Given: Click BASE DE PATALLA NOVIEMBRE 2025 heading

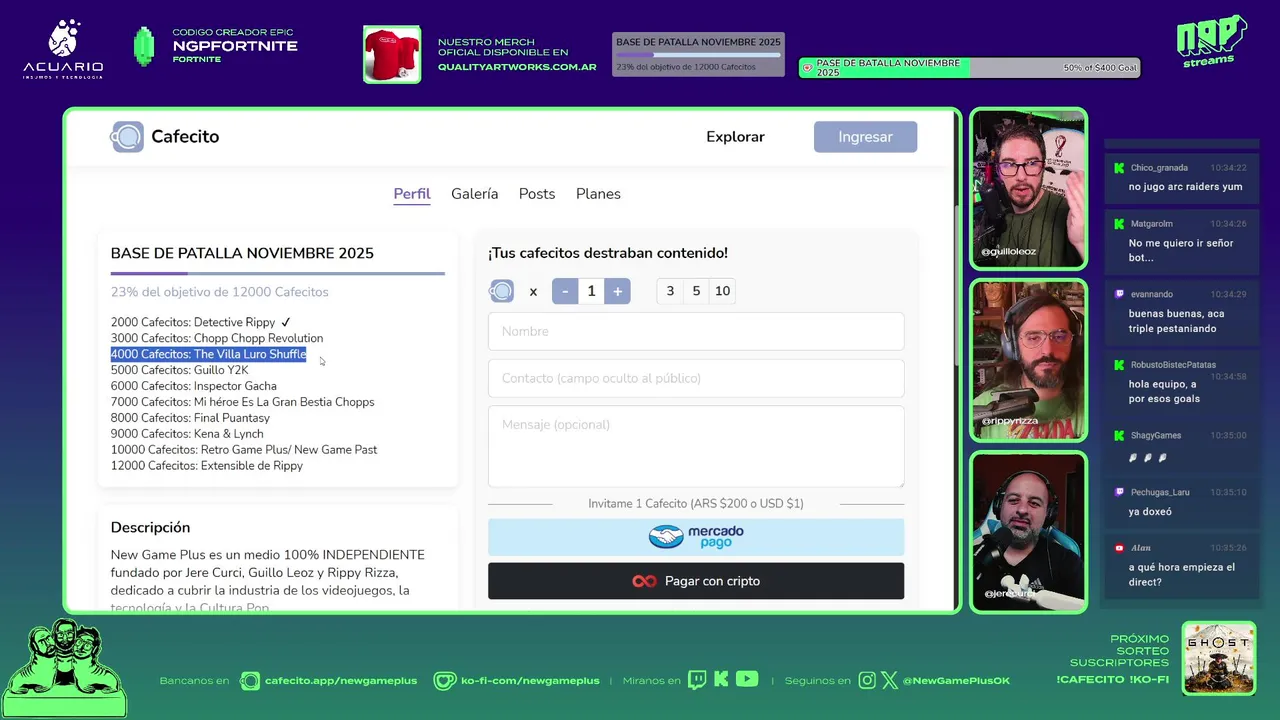Looking at the screenshot, I should (242, 253).
